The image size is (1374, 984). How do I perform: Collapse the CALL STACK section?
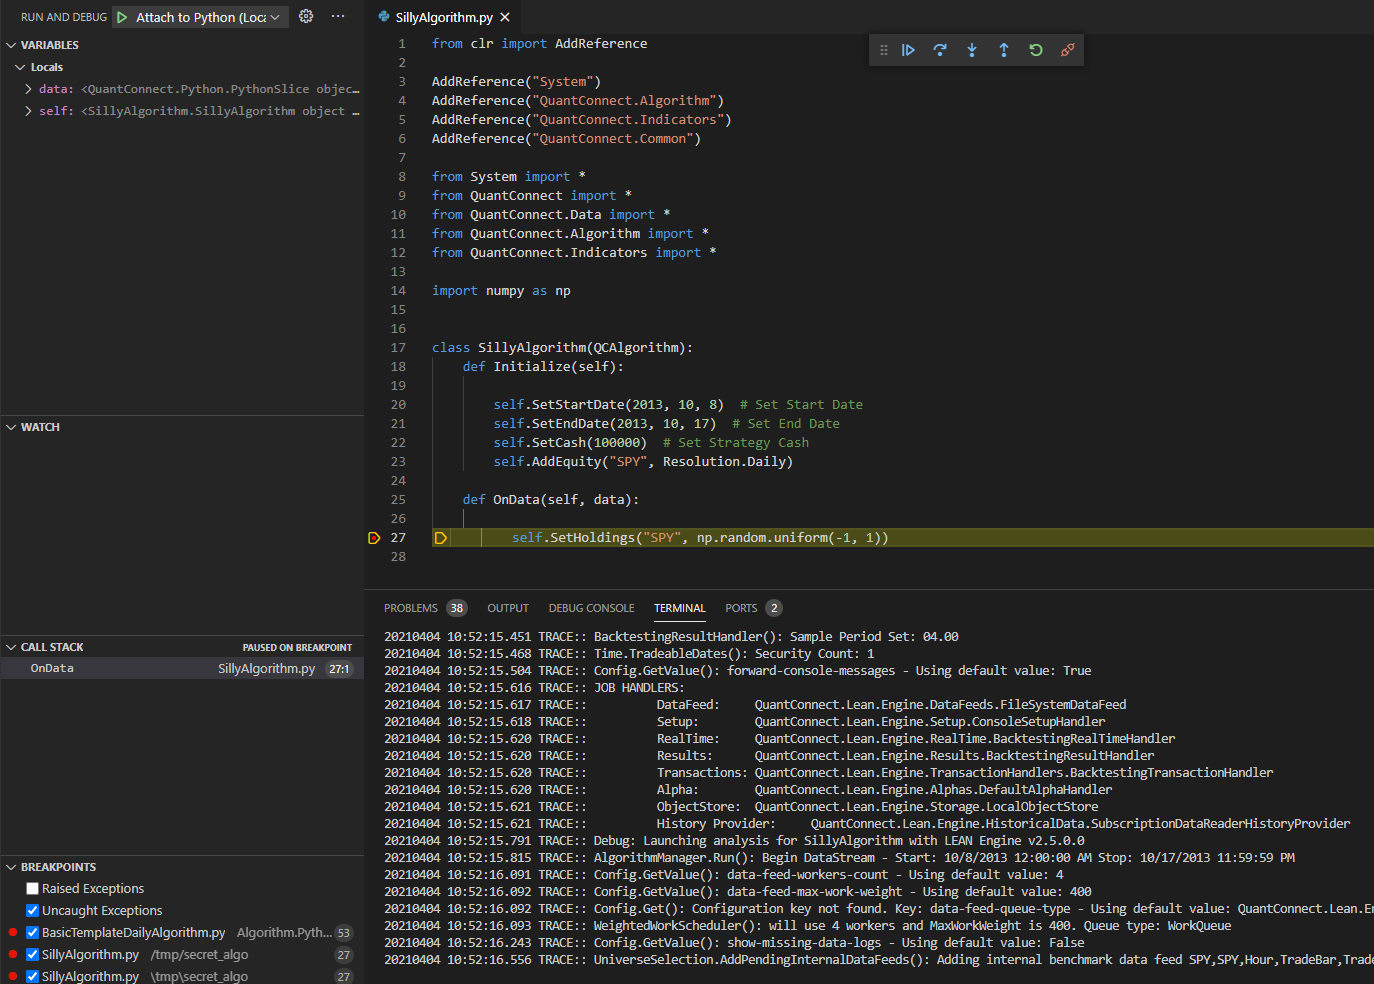coord(11,647)
